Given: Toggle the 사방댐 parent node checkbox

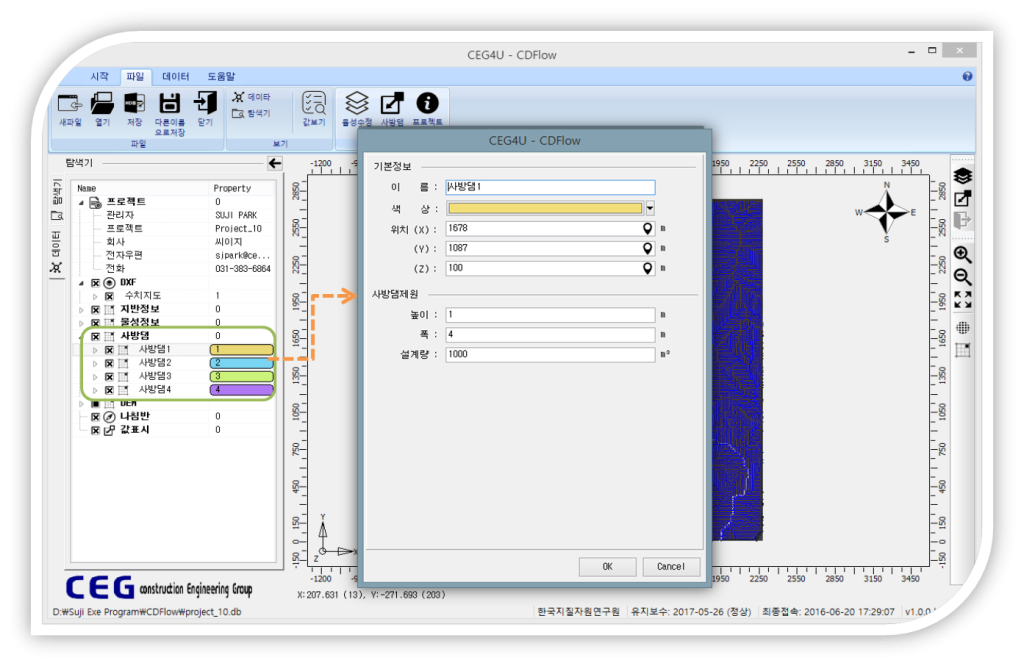Looking at the screenshot, I should 95,336.
